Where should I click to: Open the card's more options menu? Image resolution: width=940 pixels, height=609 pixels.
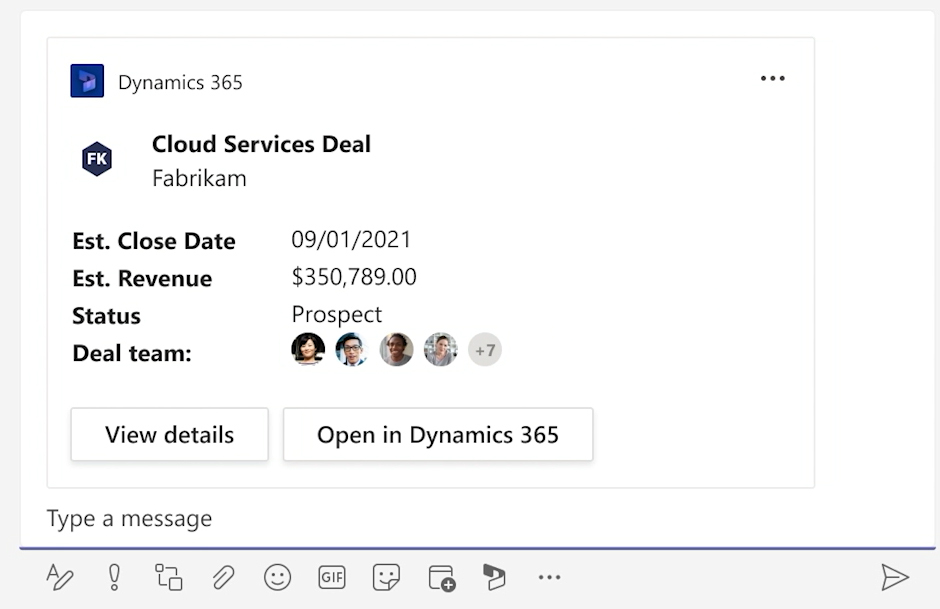point(773,79)
